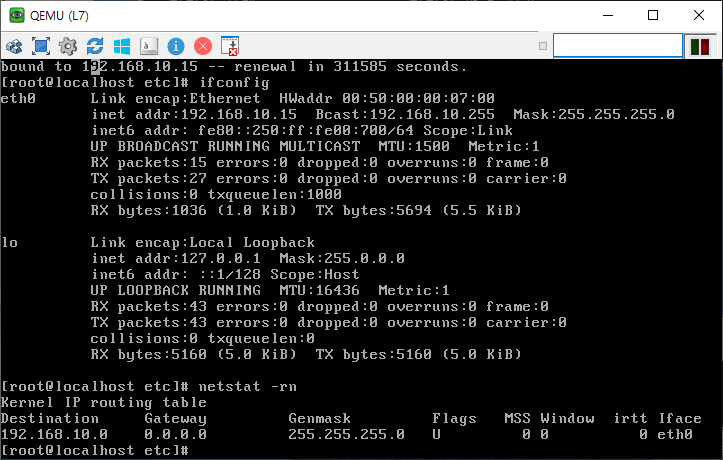Click 'Link encap:Local Loopback' text
Image resolution: width=723 pixels, height=460 pixels.
coord(202,242)
